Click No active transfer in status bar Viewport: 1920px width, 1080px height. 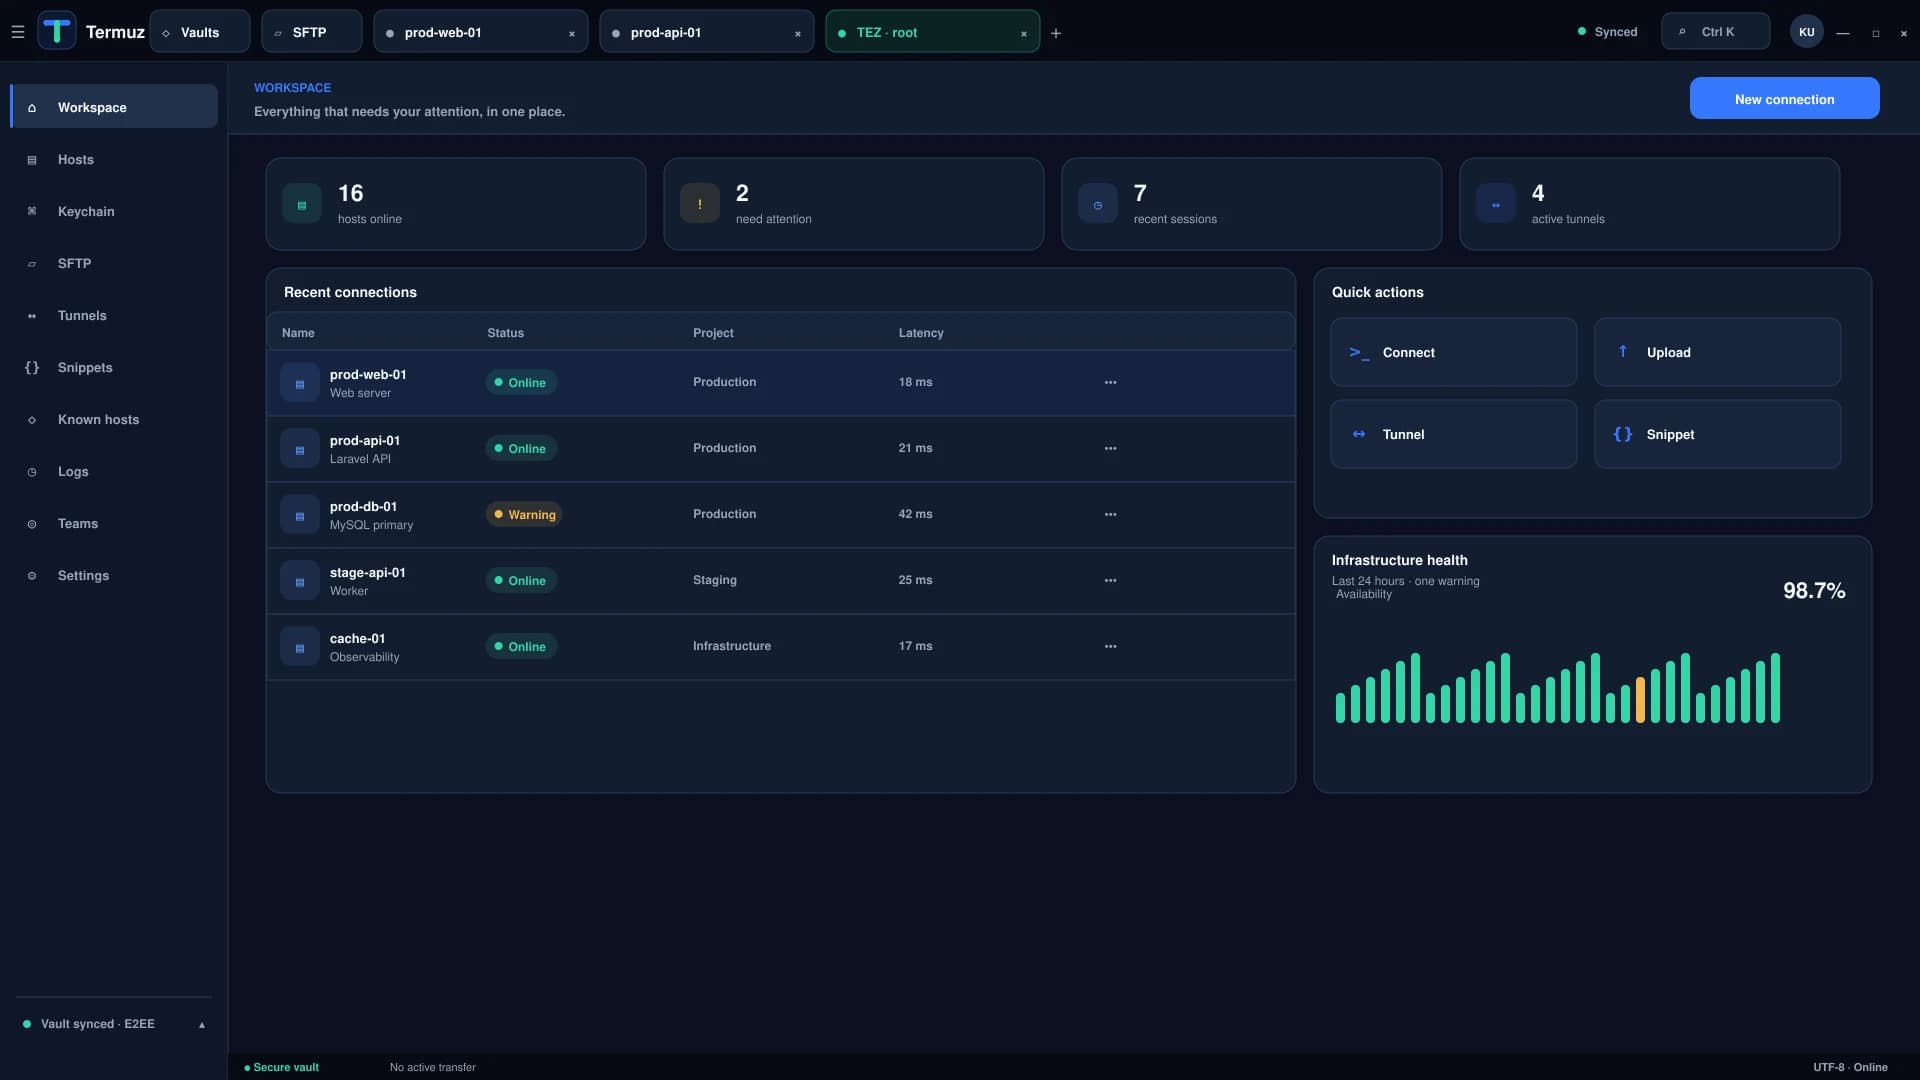click(433, 1067)
